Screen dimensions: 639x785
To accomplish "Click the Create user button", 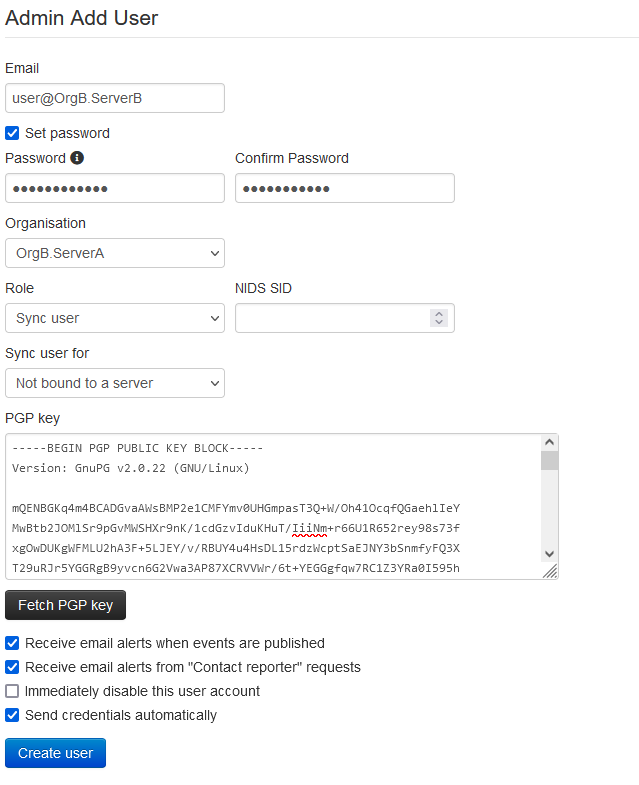I will click(55, 753).
